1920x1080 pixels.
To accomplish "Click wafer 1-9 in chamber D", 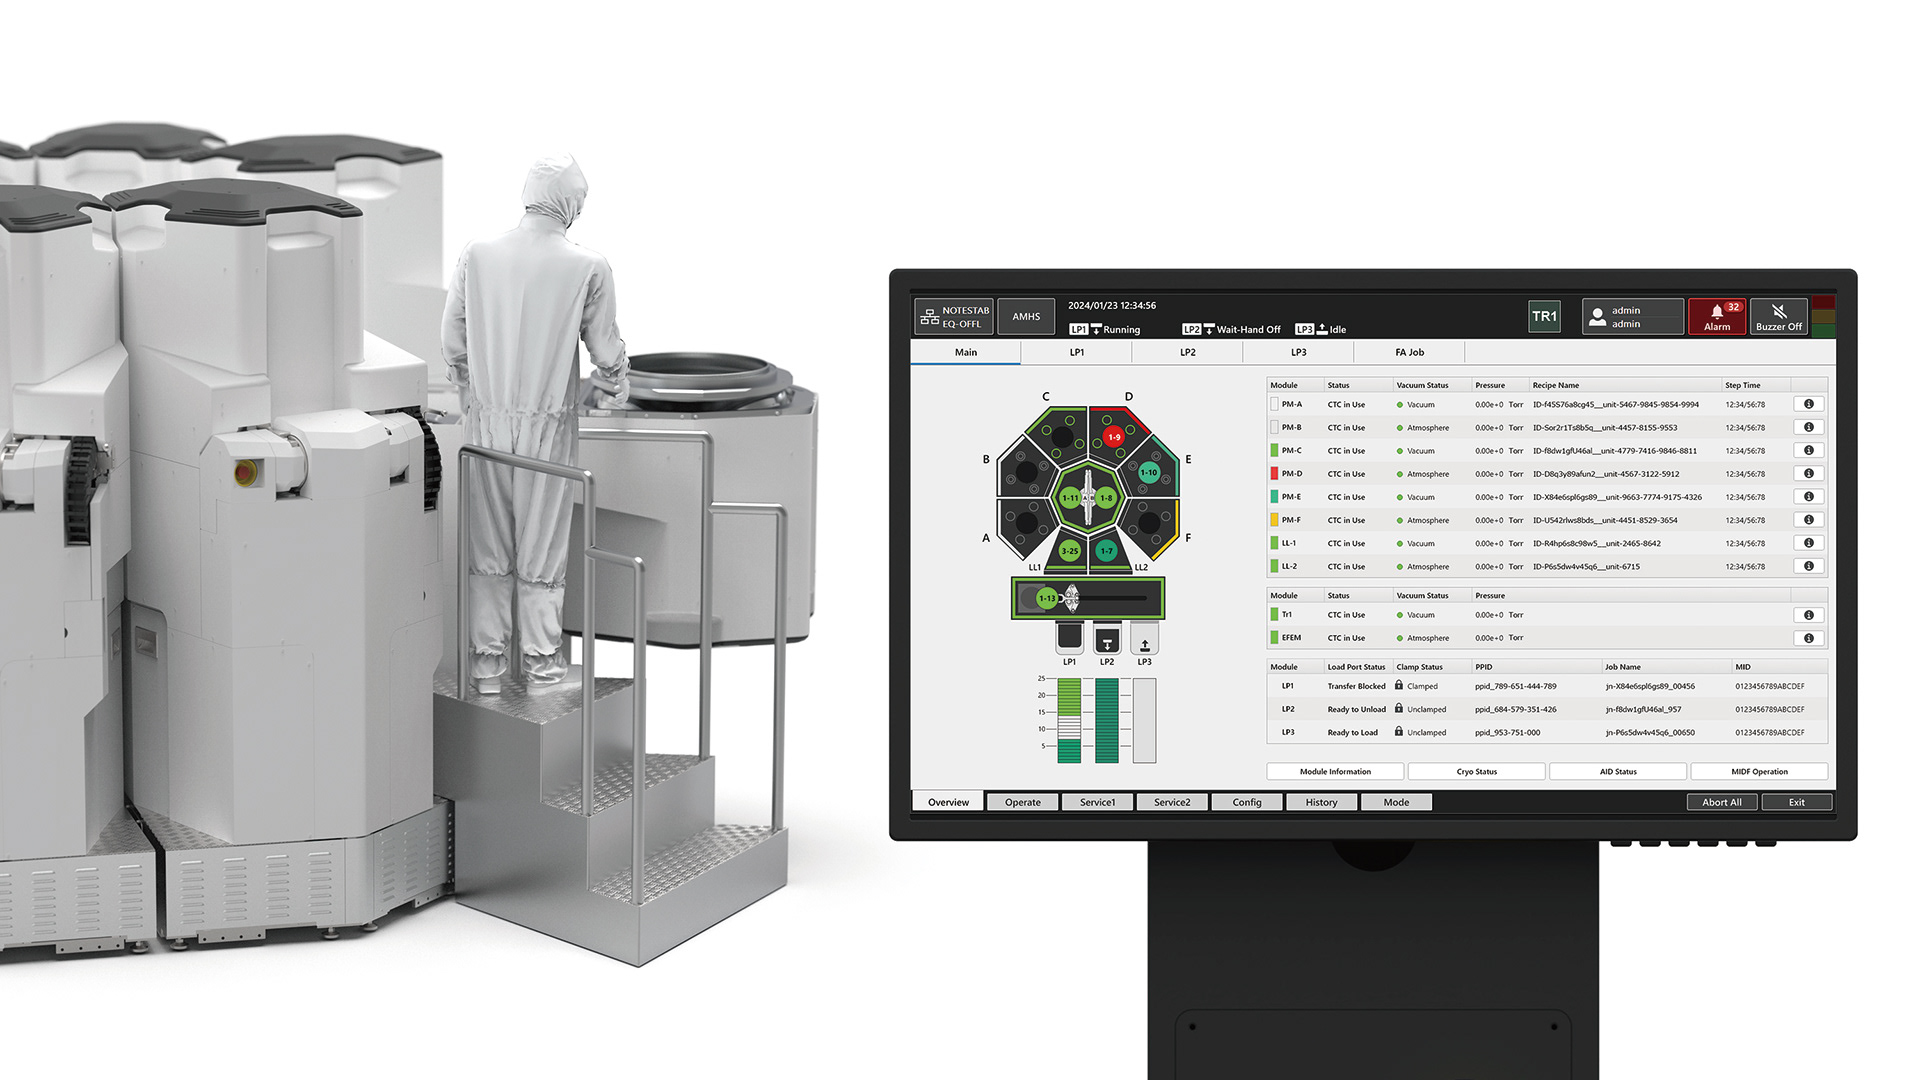I will (1114, 437).
